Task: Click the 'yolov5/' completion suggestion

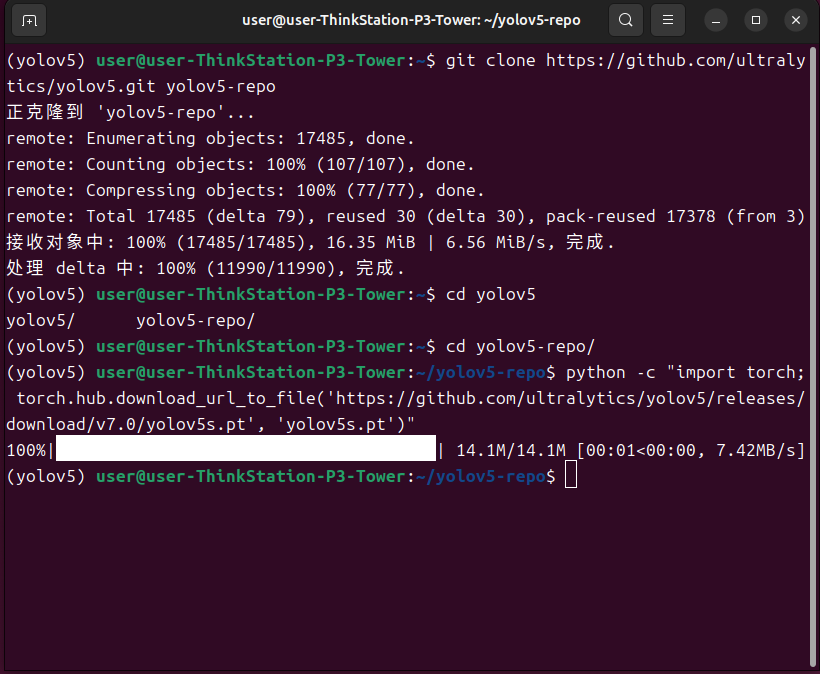Action: pyautogui.click(x=41, y=321)
